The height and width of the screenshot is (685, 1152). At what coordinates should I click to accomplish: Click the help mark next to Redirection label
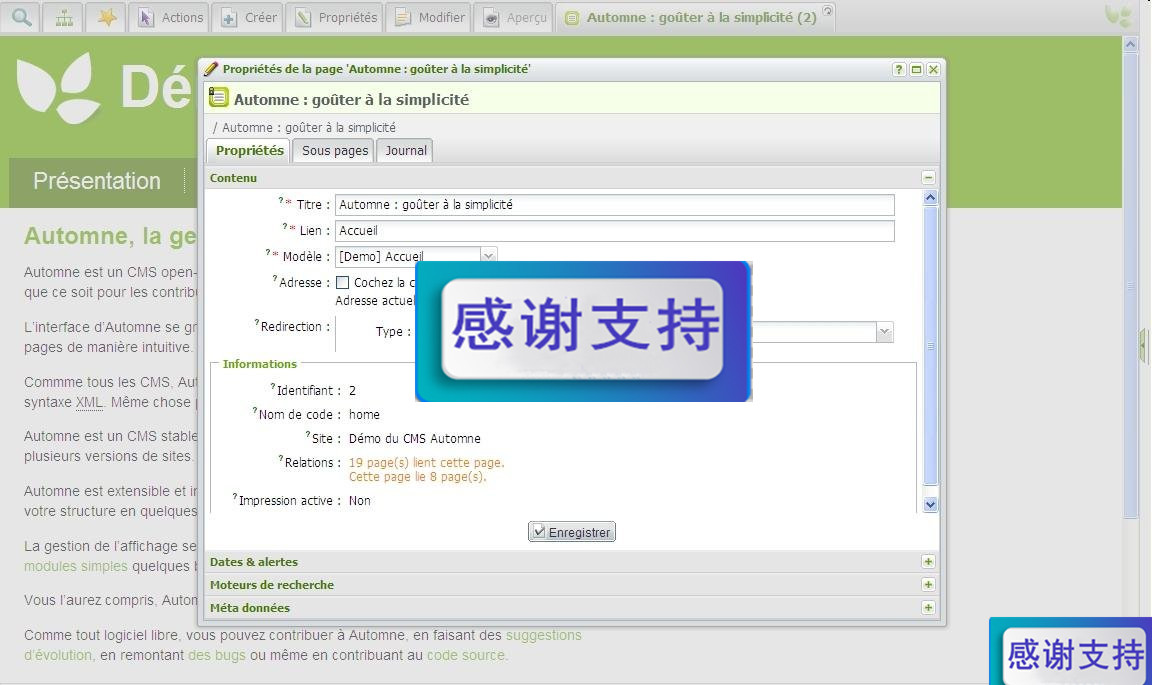[x=257, y=323]
